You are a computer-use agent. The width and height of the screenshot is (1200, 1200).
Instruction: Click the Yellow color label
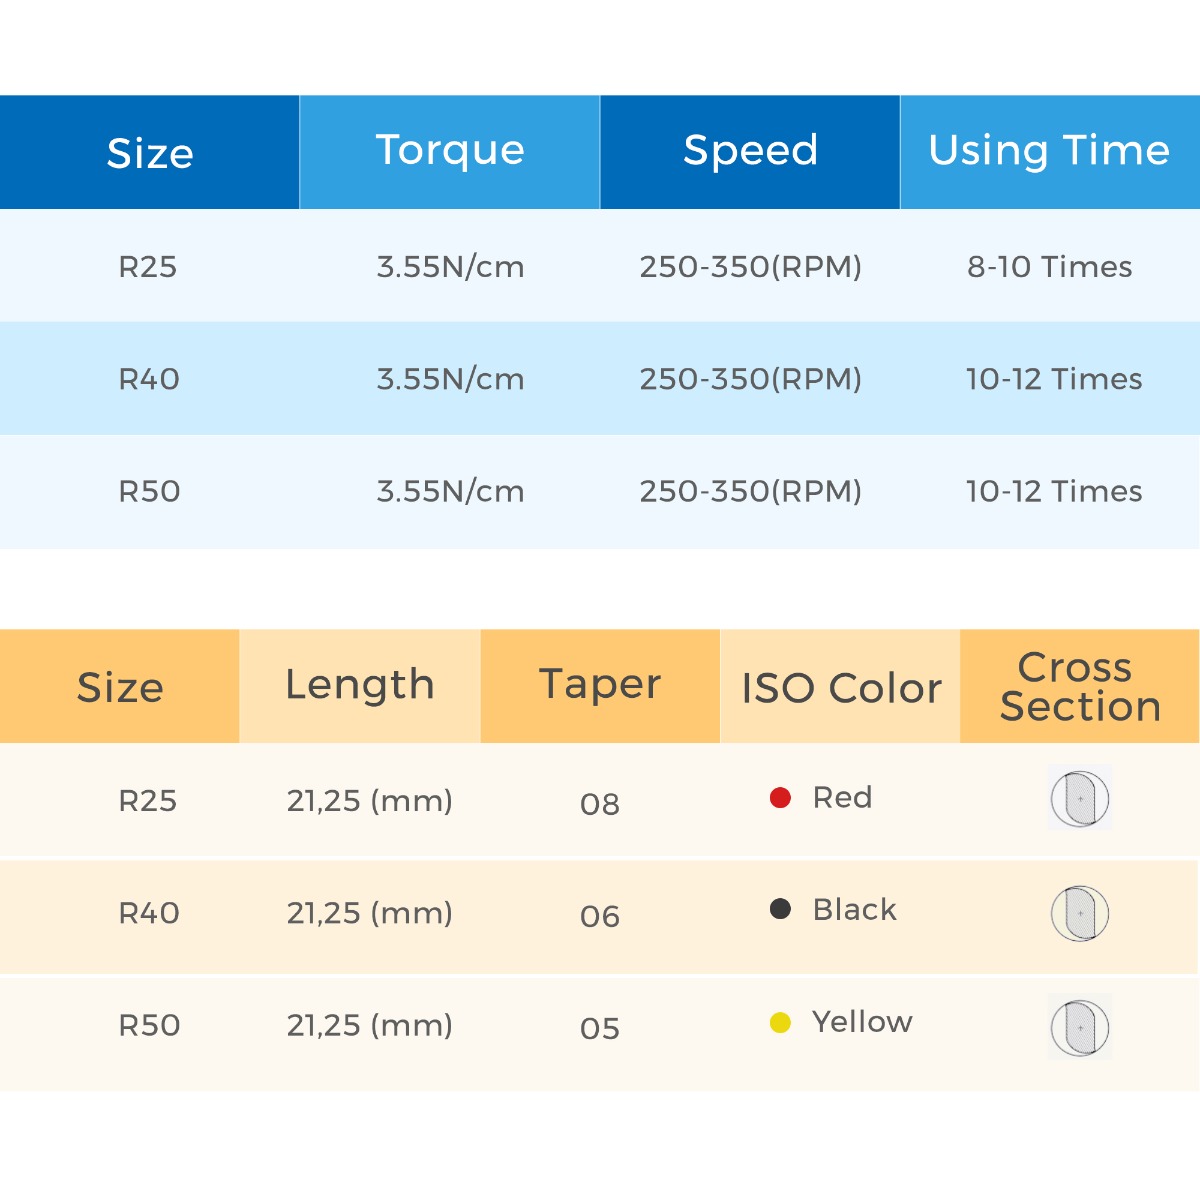(x=862, y=1022)
